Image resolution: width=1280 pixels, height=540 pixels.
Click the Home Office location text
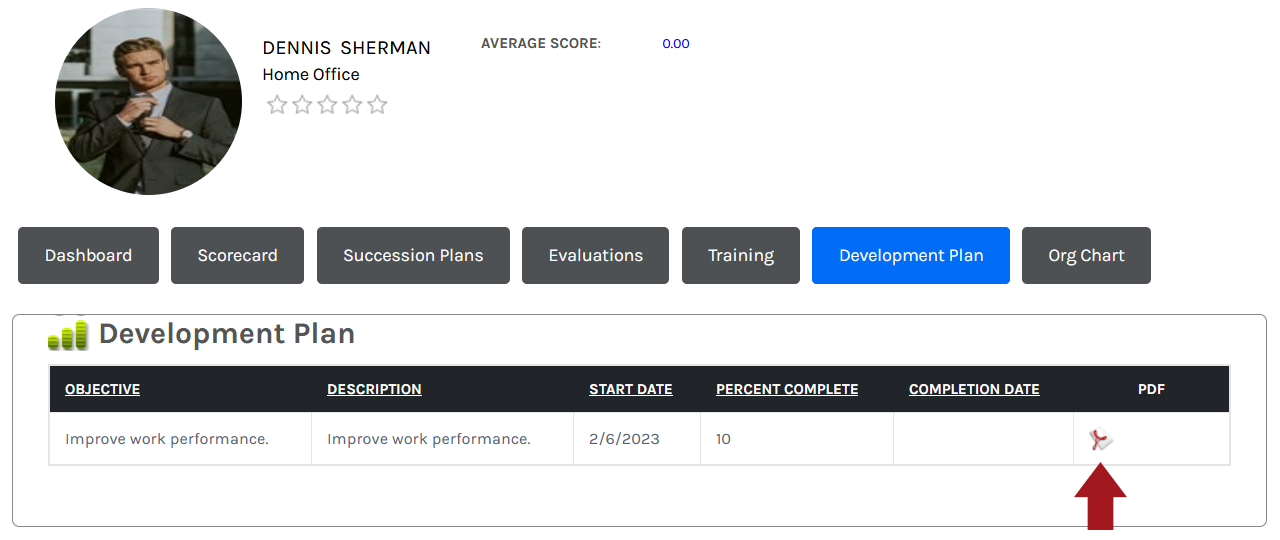pos(311,74)
